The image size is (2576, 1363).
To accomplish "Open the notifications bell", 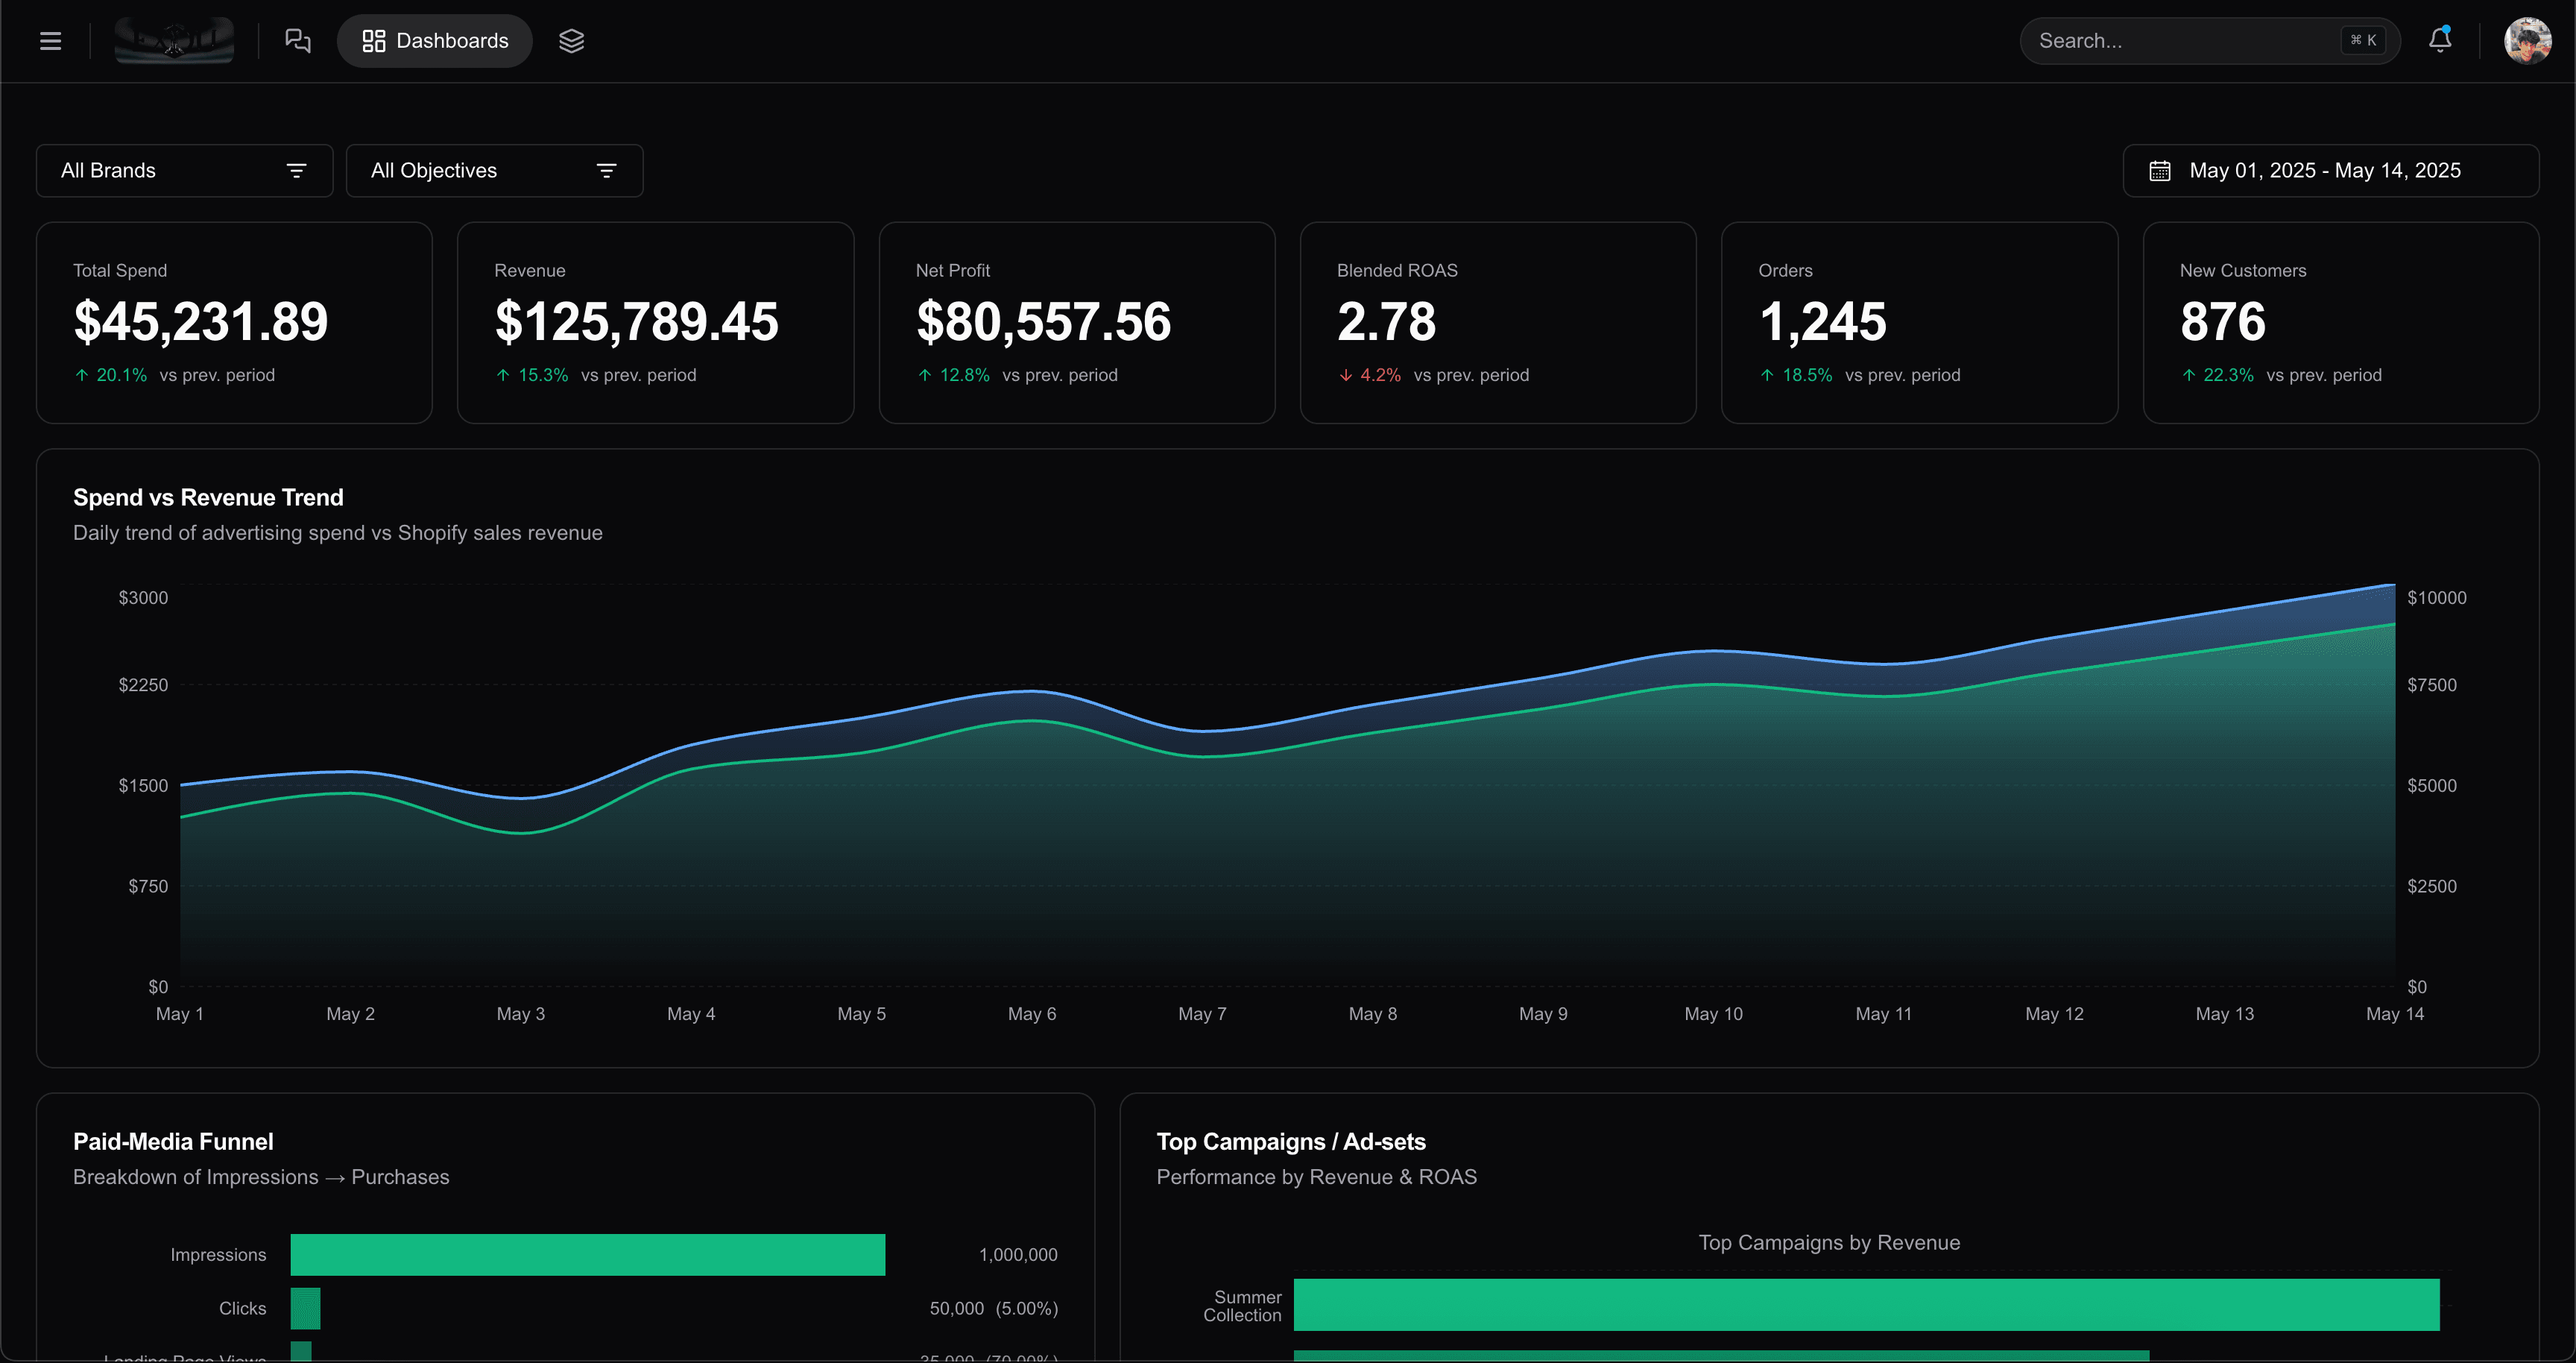I will [x=2440, y=40].
